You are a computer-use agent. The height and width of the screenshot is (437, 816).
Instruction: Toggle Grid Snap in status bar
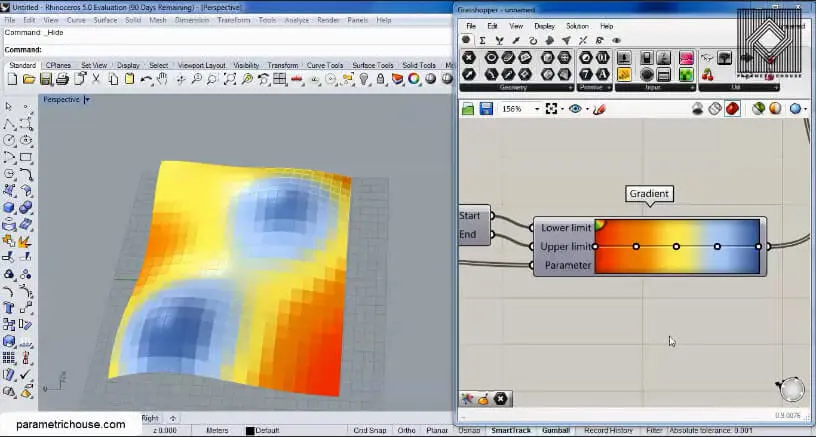[x=371, y=430]
